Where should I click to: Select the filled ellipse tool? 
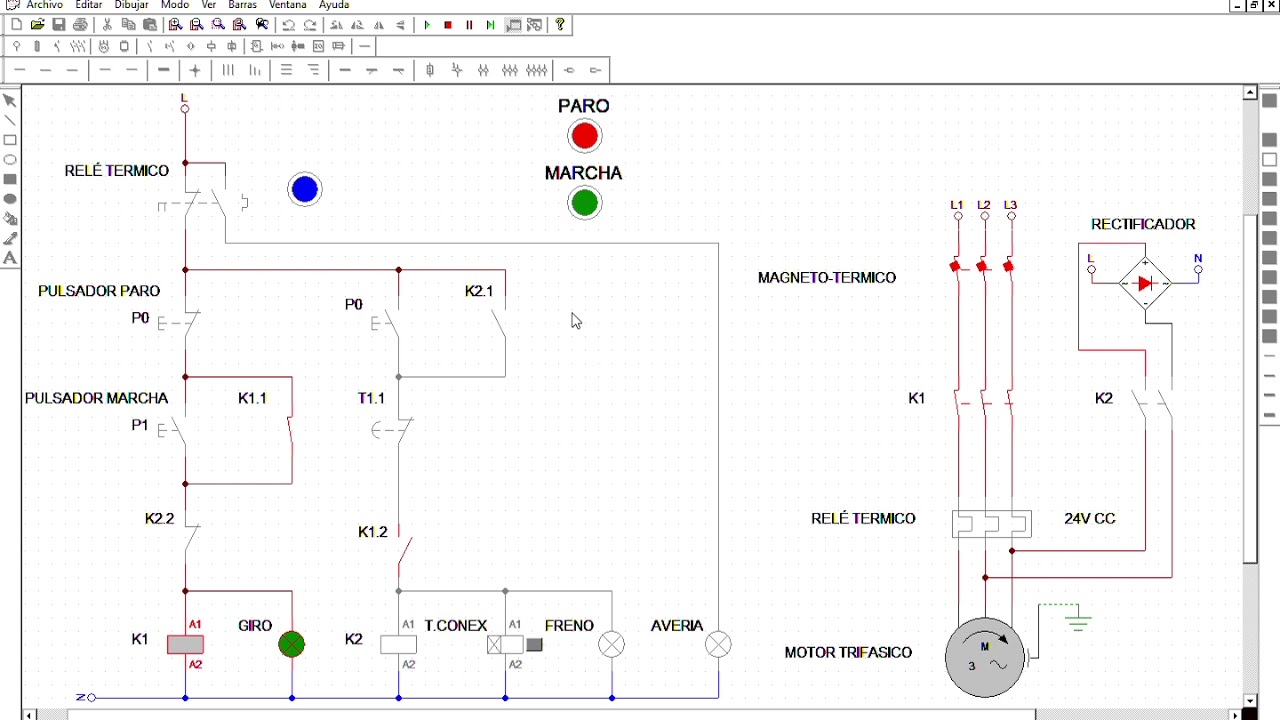pos(10,199)
